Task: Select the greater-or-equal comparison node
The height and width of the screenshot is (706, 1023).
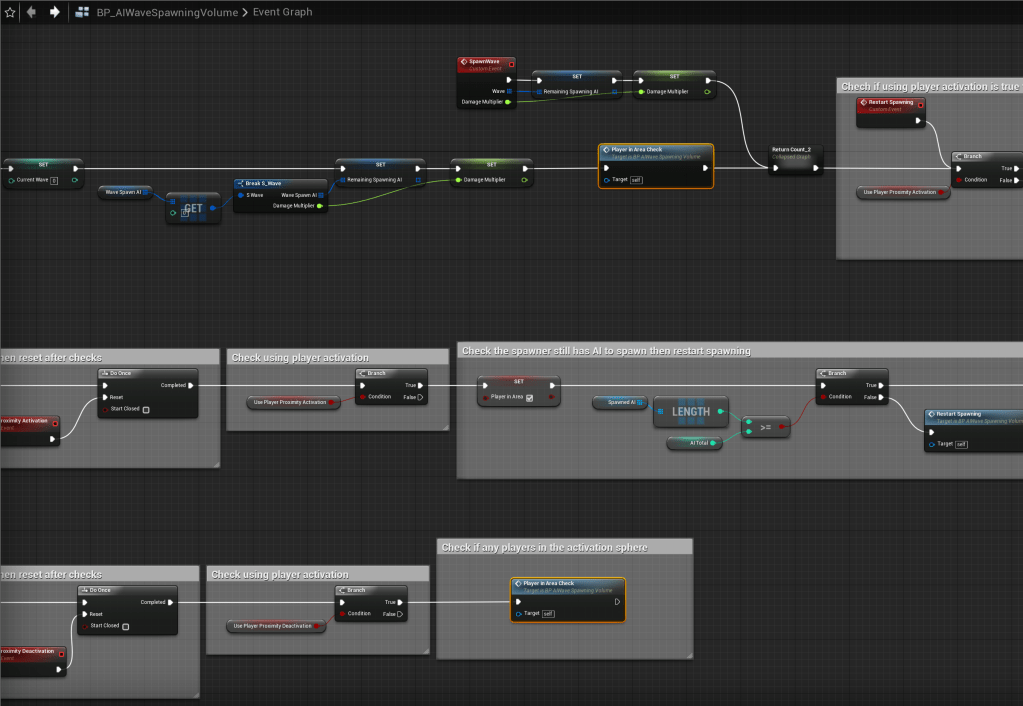Action: [x=766, y=427]
